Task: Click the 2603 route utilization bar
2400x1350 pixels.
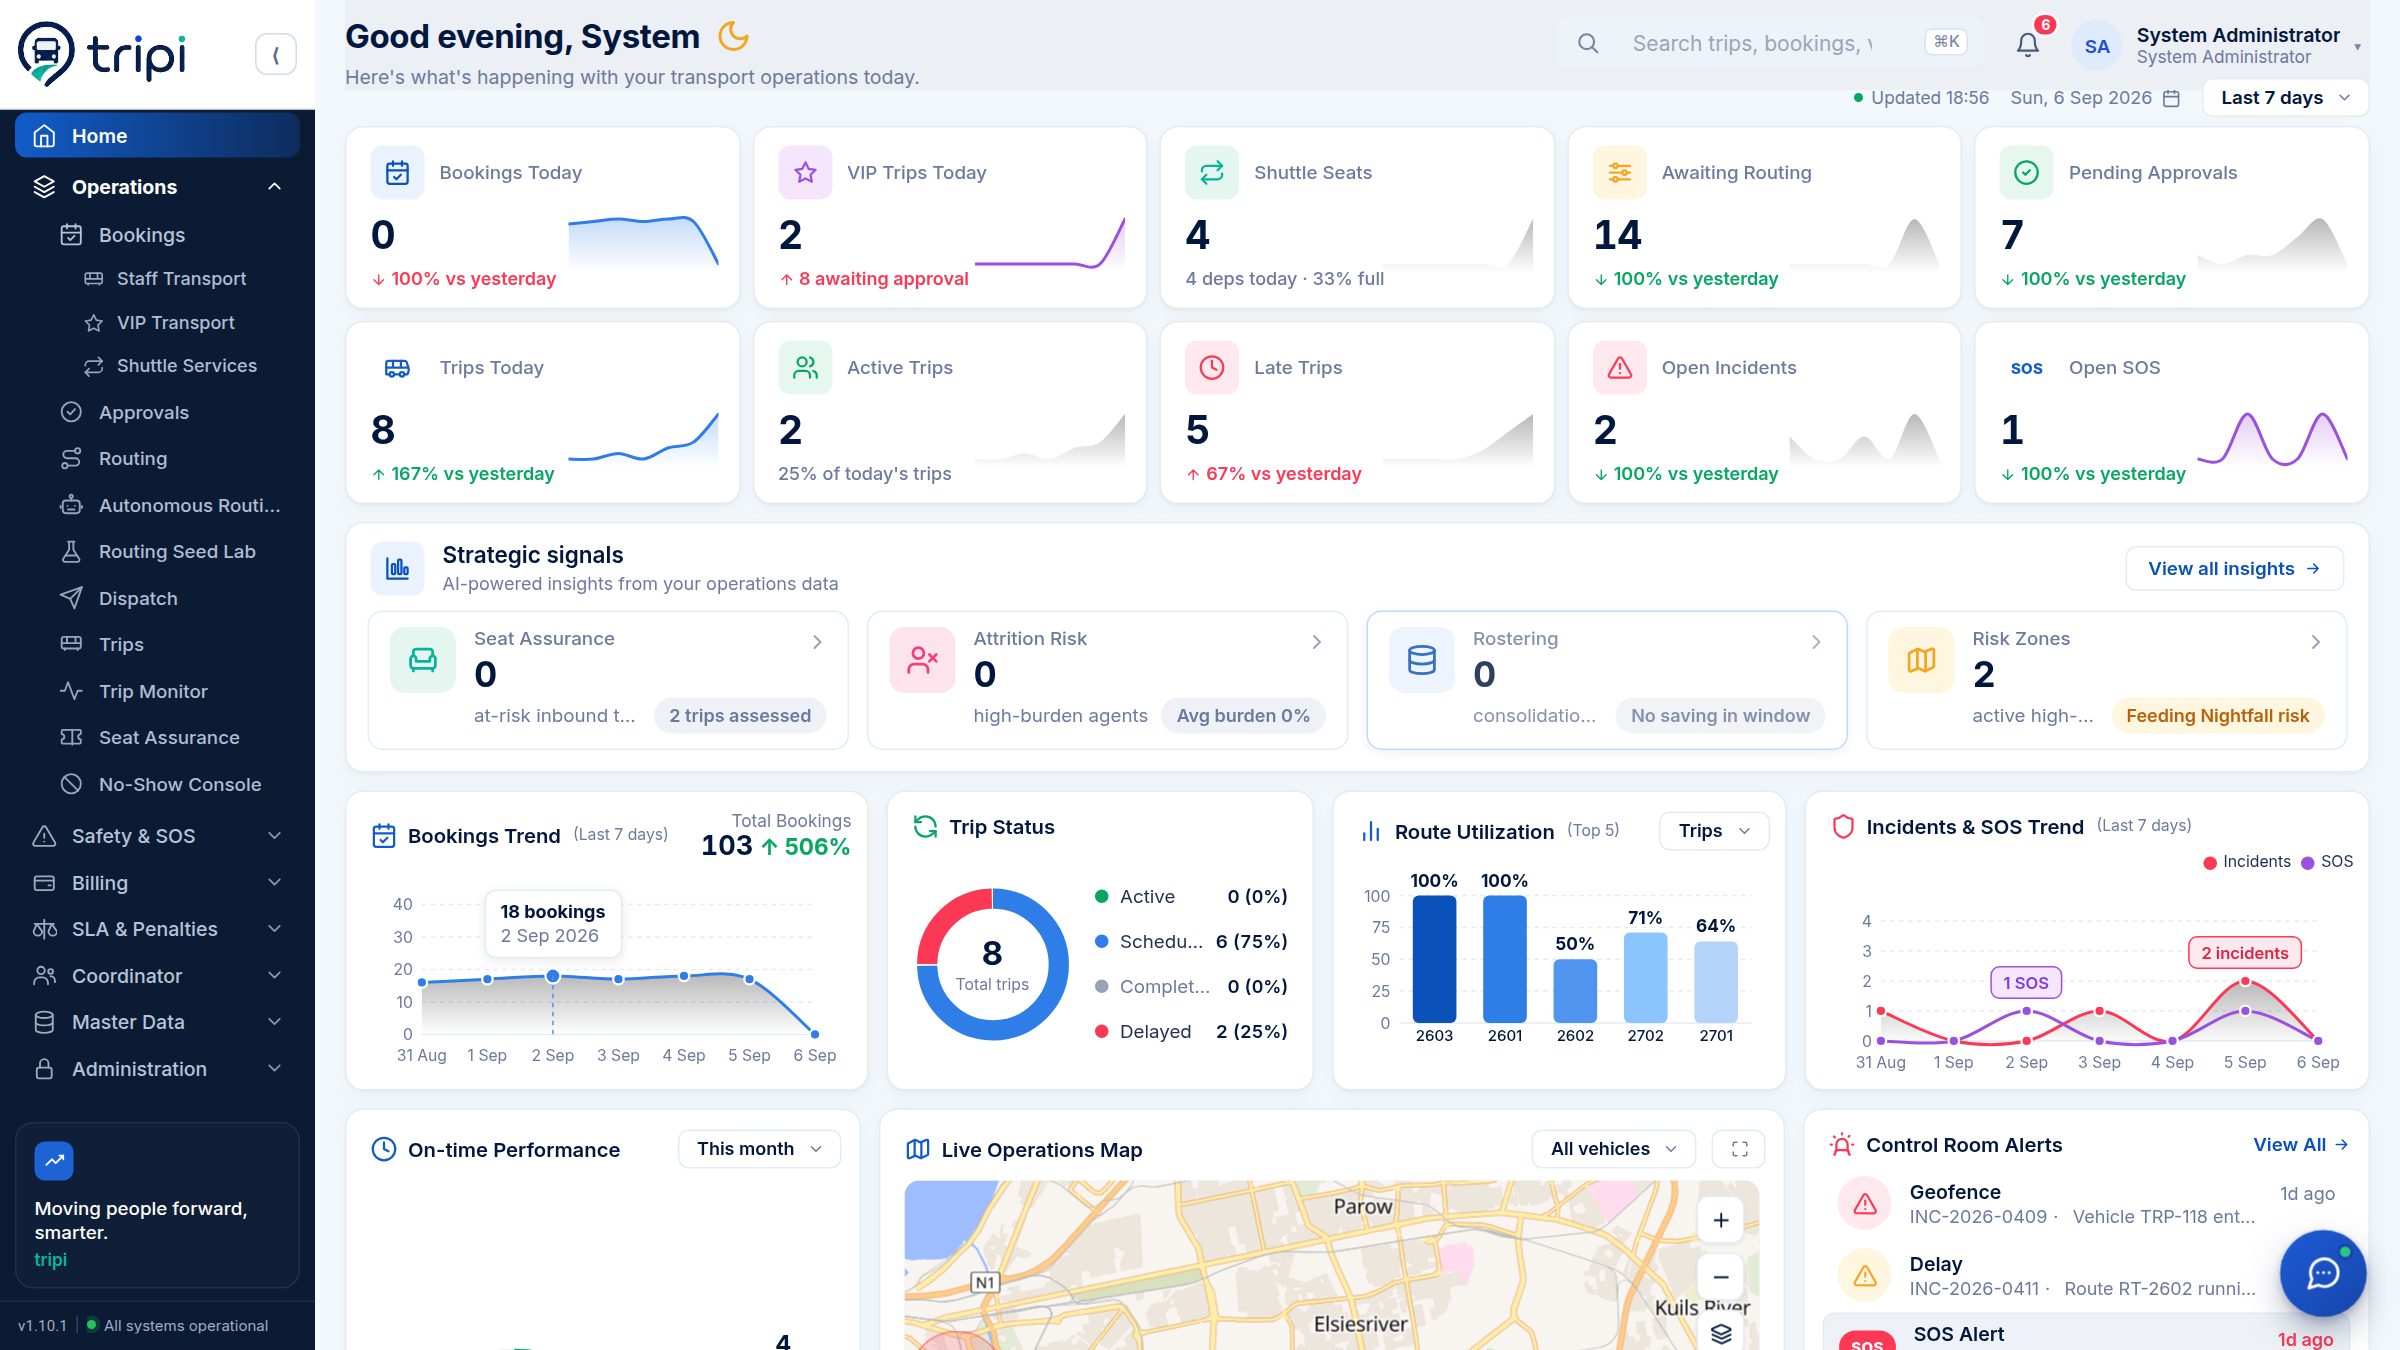Action: coord(1434,958)
